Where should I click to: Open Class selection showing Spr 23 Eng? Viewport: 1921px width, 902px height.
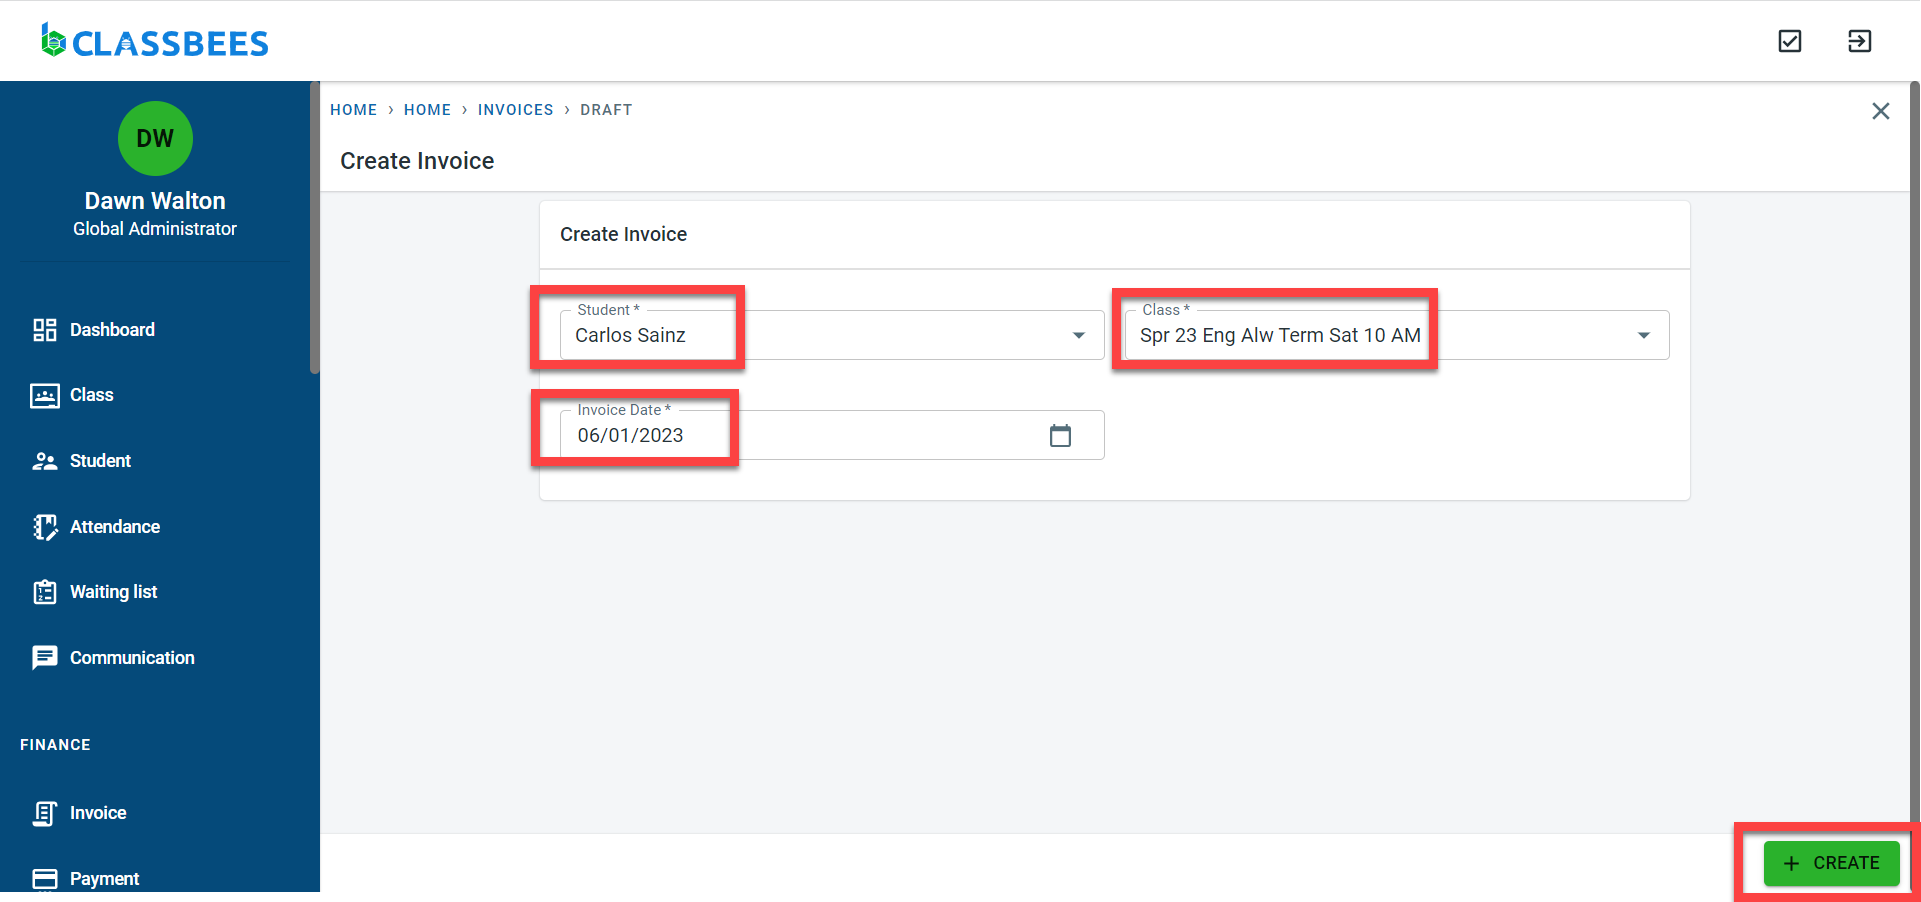coord(1280,336)
